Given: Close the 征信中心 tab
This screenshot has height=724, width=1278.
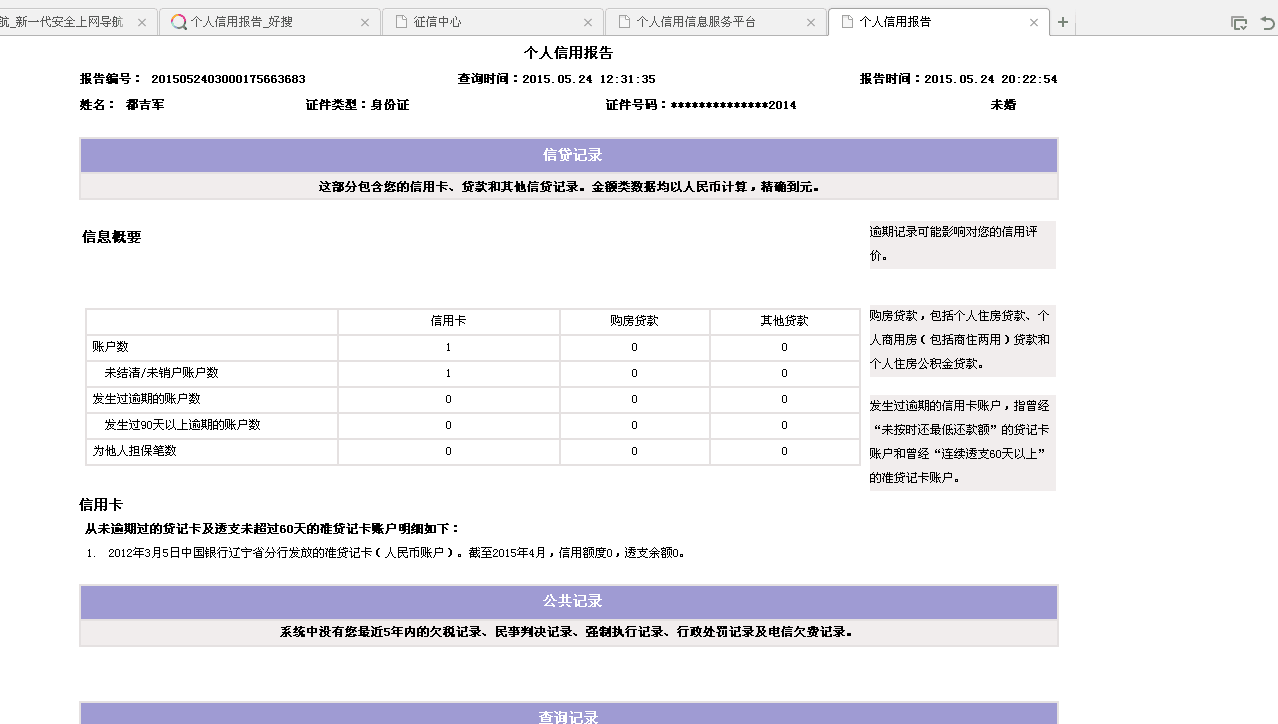Looking at the screenshot, I should coord(587,22).
